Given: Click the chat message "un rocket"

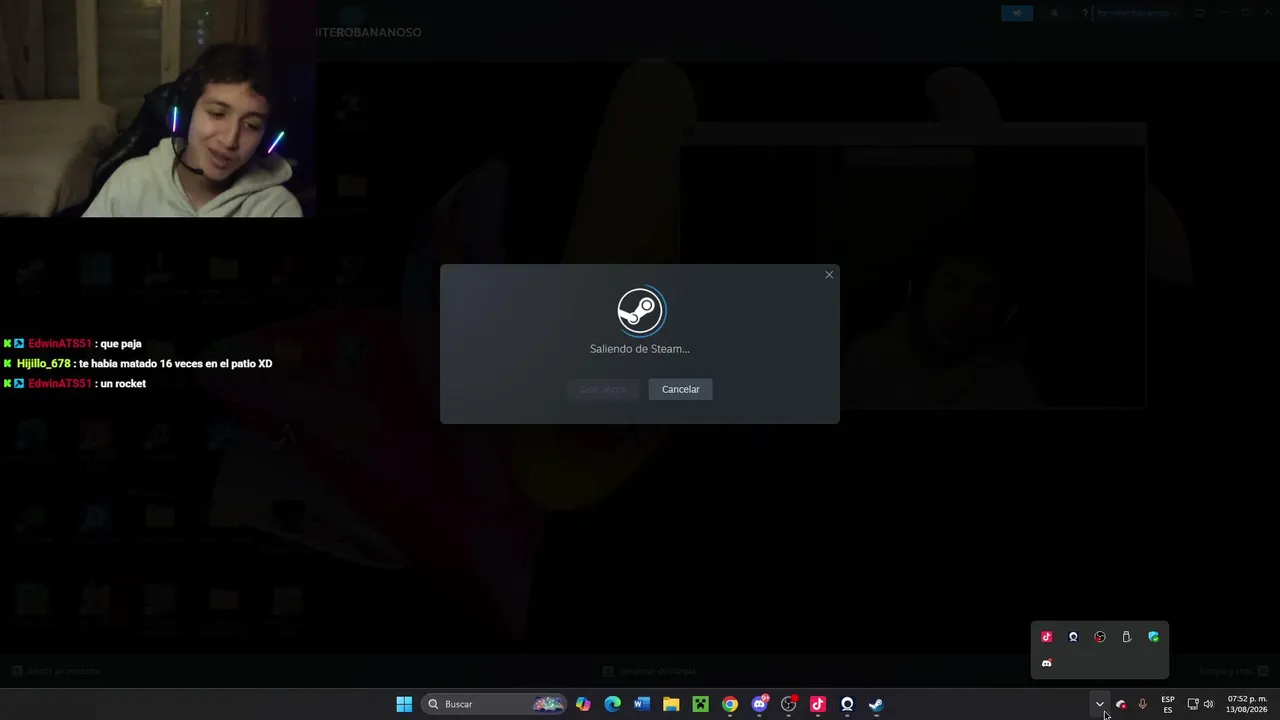Looking at the screenshot, I should pyautogui.click(x=122, y=384).
